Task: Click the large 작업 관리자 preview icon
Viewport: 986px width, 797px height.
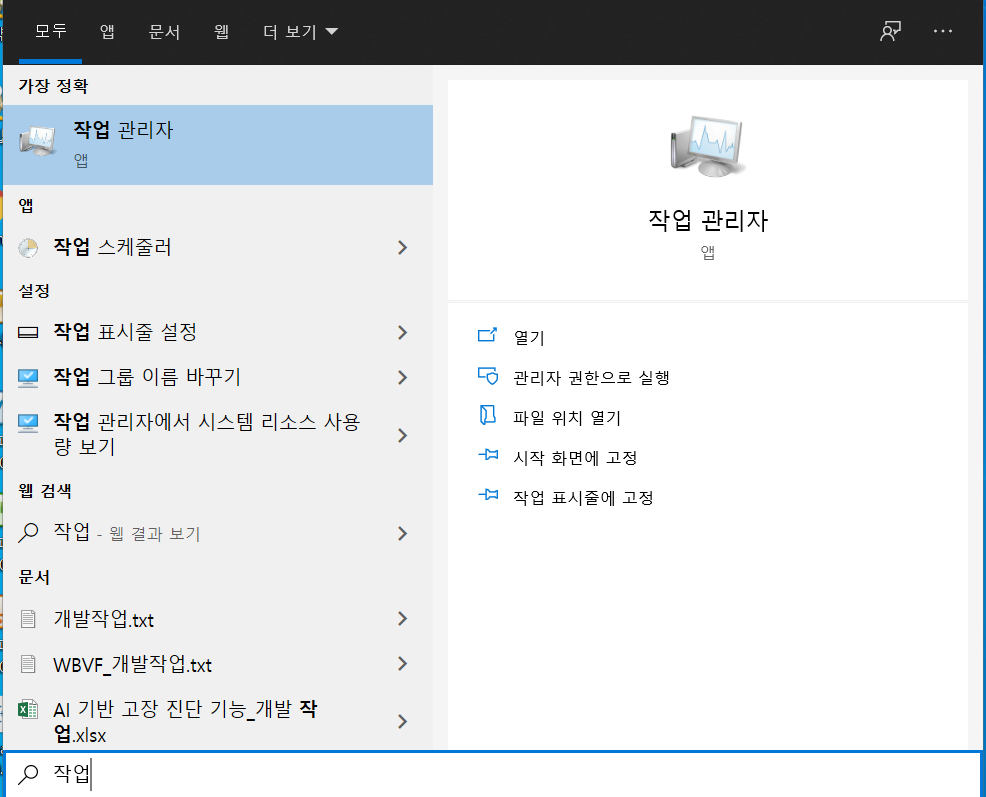Action: [708, 146]
